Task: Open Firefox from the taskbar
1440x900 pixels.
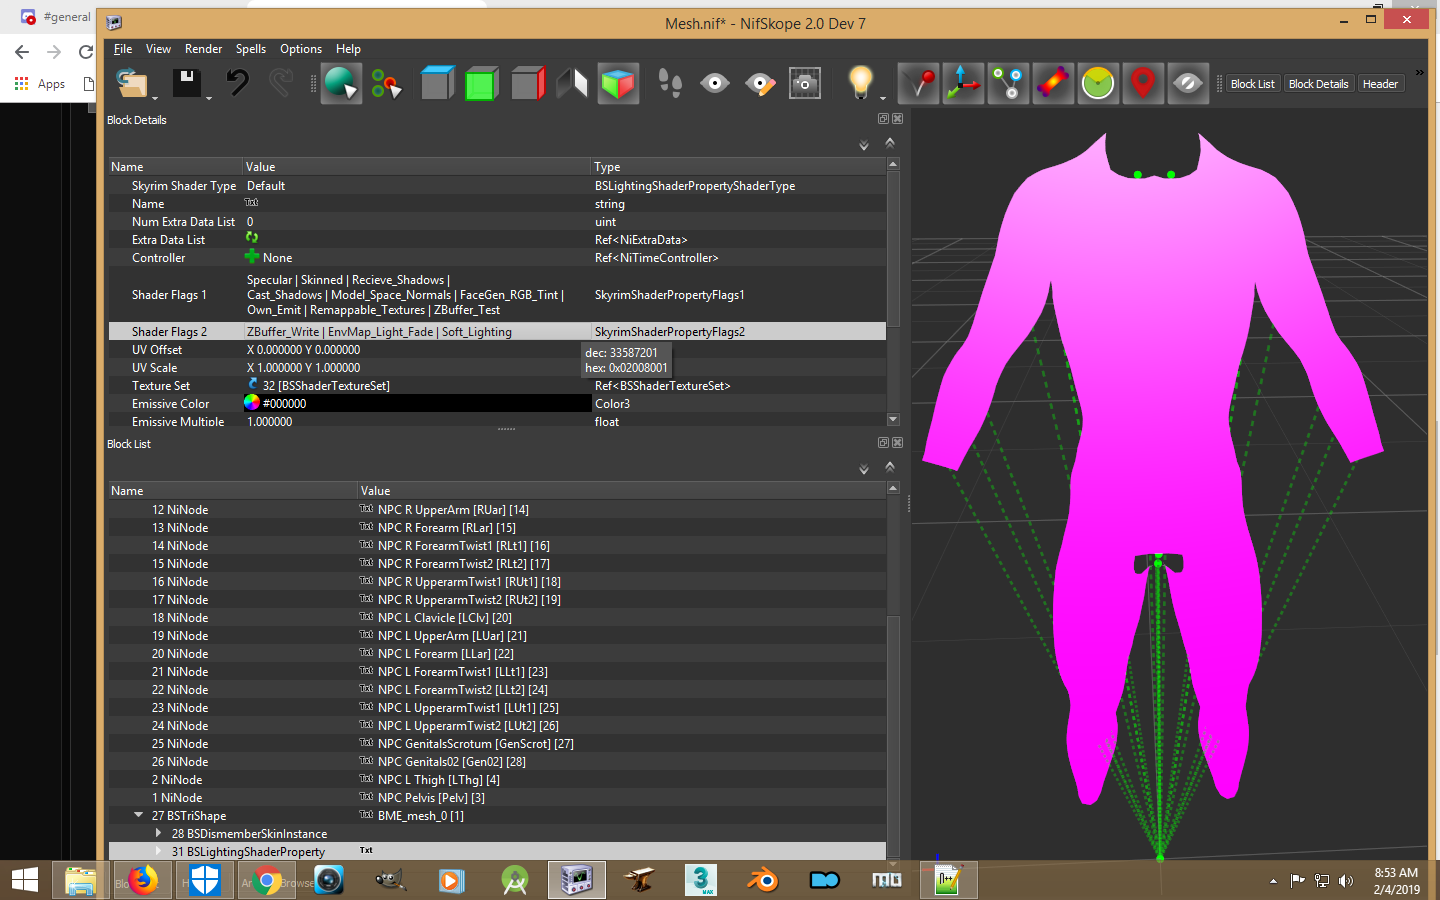Action: (142, 880)
